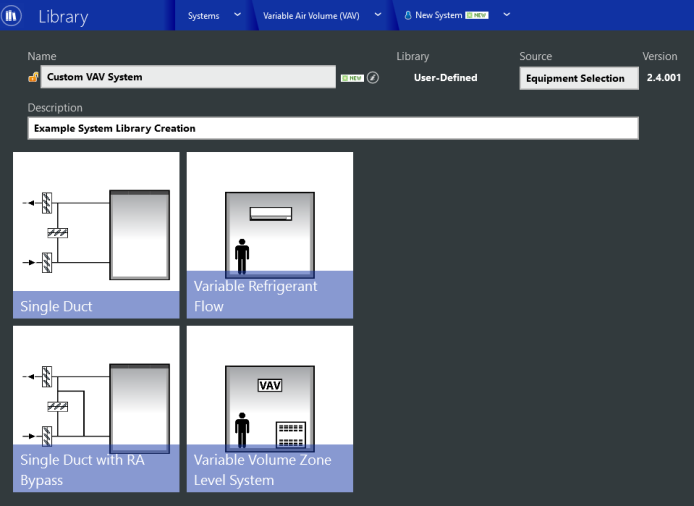Viewport: 694px width, 506px height.
Task: Open the Systems breadcrumb
Action: 203,15
